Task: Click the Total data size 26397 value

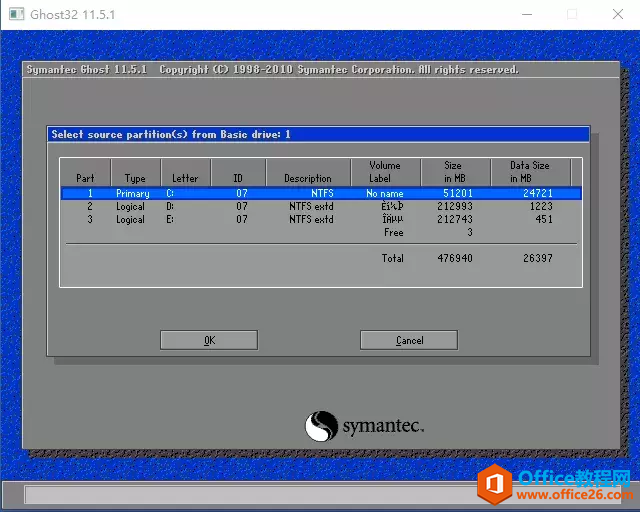Action: tap(538, 258)
